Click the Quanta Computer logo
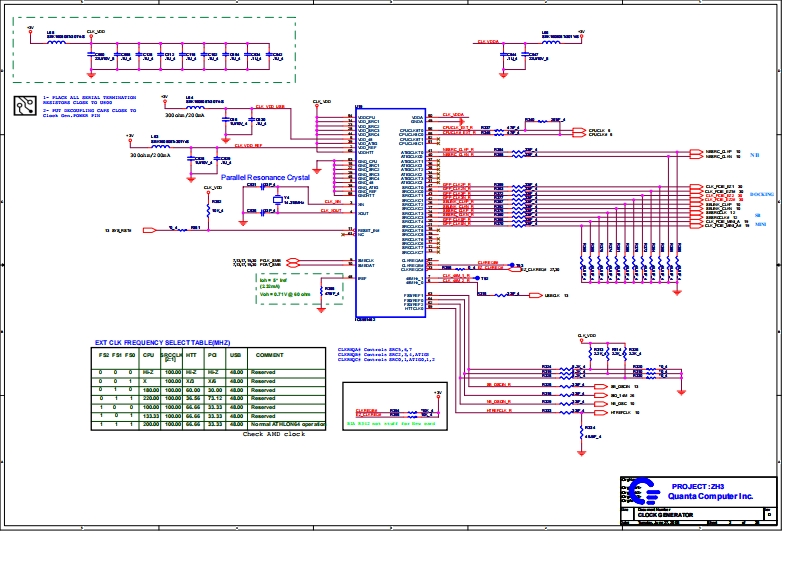Screen dimensions: 793x561 click(645, 491)
